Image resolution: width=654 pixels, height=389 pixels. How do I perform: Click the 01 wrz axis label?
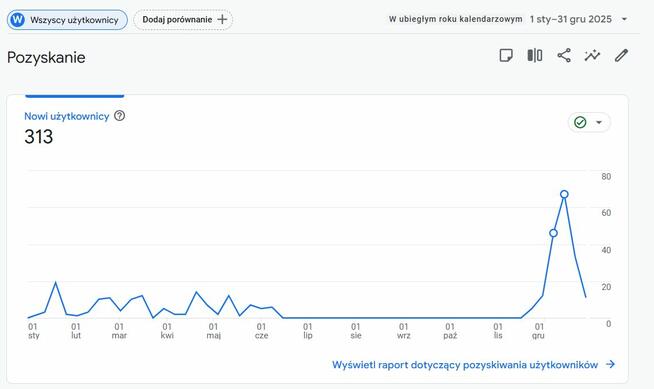pos(403,331)
